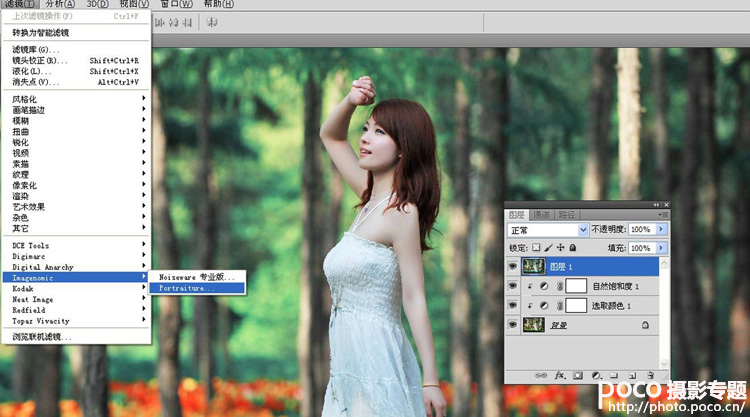Lock position with the move arrows icon
Screen dimensions: 750x417
coord(560,248)
